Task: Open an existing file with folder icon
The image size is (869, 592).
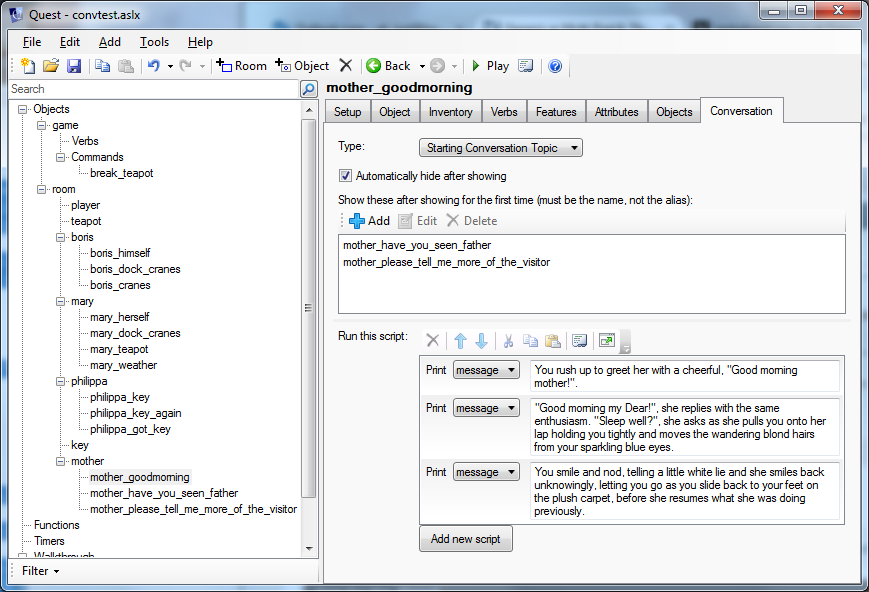Action: point(51,66)
